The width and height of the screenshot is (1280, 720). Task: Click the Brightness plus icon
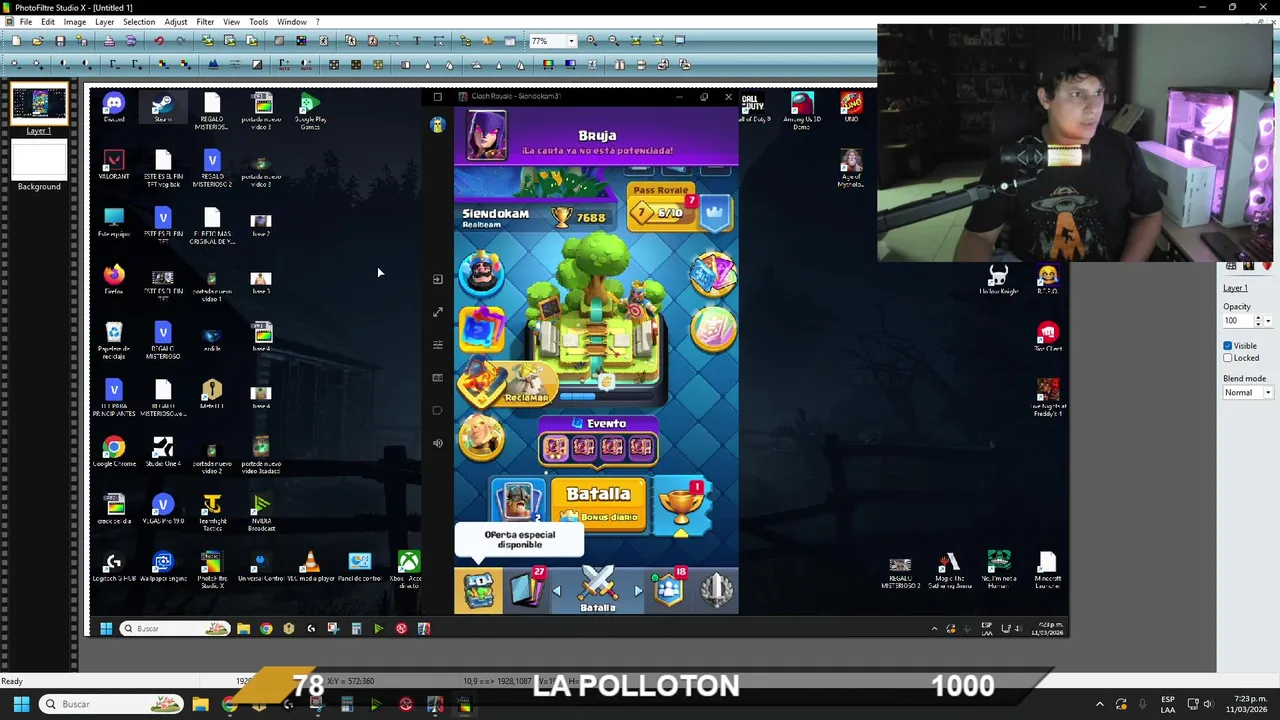coord(37,64)
